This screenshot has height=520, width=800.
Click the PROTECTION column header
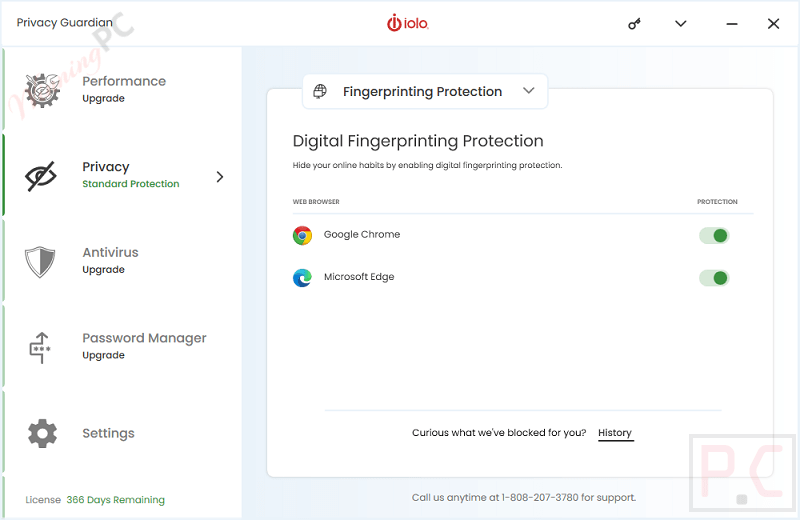tap(717, 202)
